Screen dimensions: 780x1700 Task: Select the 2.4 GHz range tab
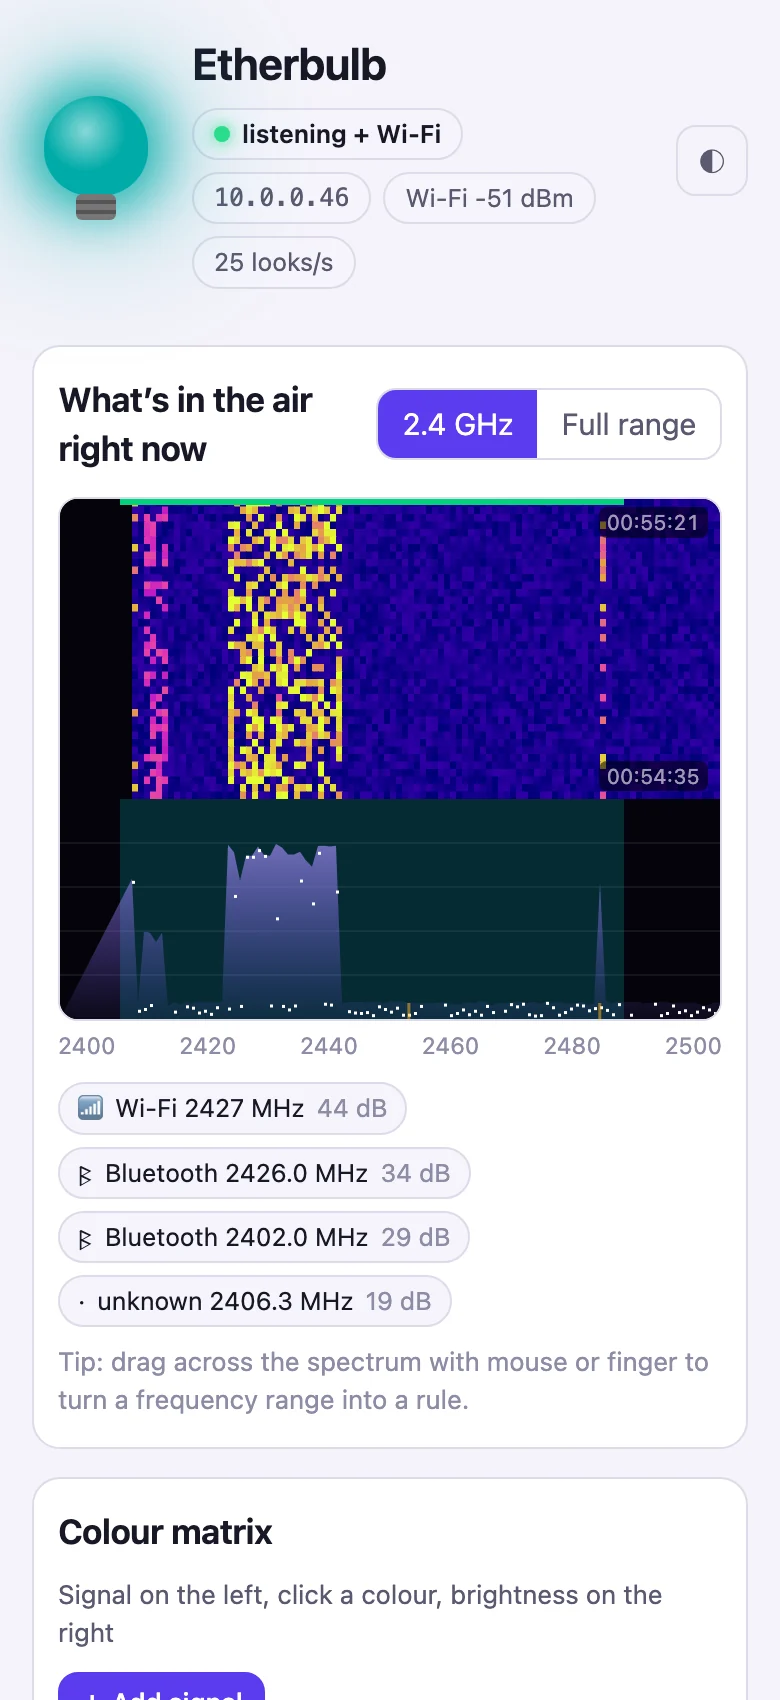(458, 424)
